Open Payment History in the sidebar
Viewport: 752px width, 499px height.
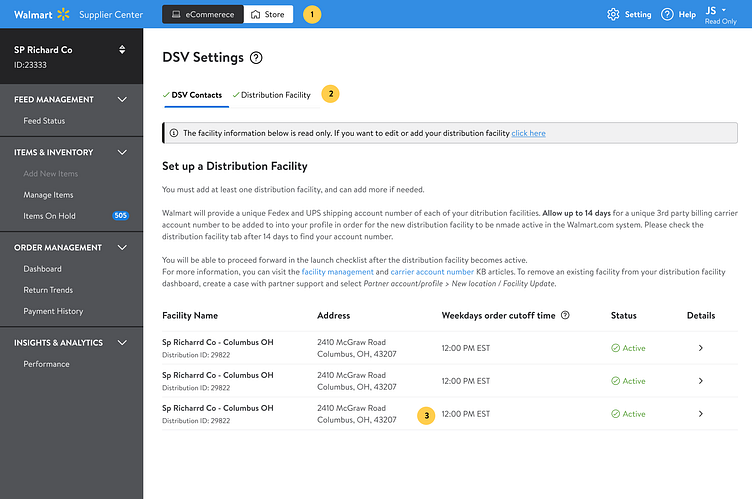click(53, 311)
